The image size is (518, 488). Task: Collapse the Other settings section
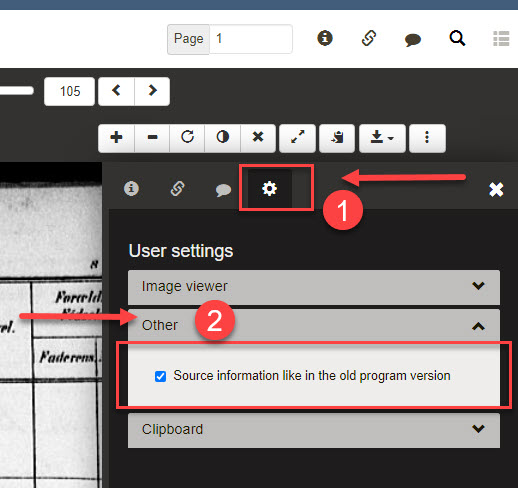click(x=314, y=325)
